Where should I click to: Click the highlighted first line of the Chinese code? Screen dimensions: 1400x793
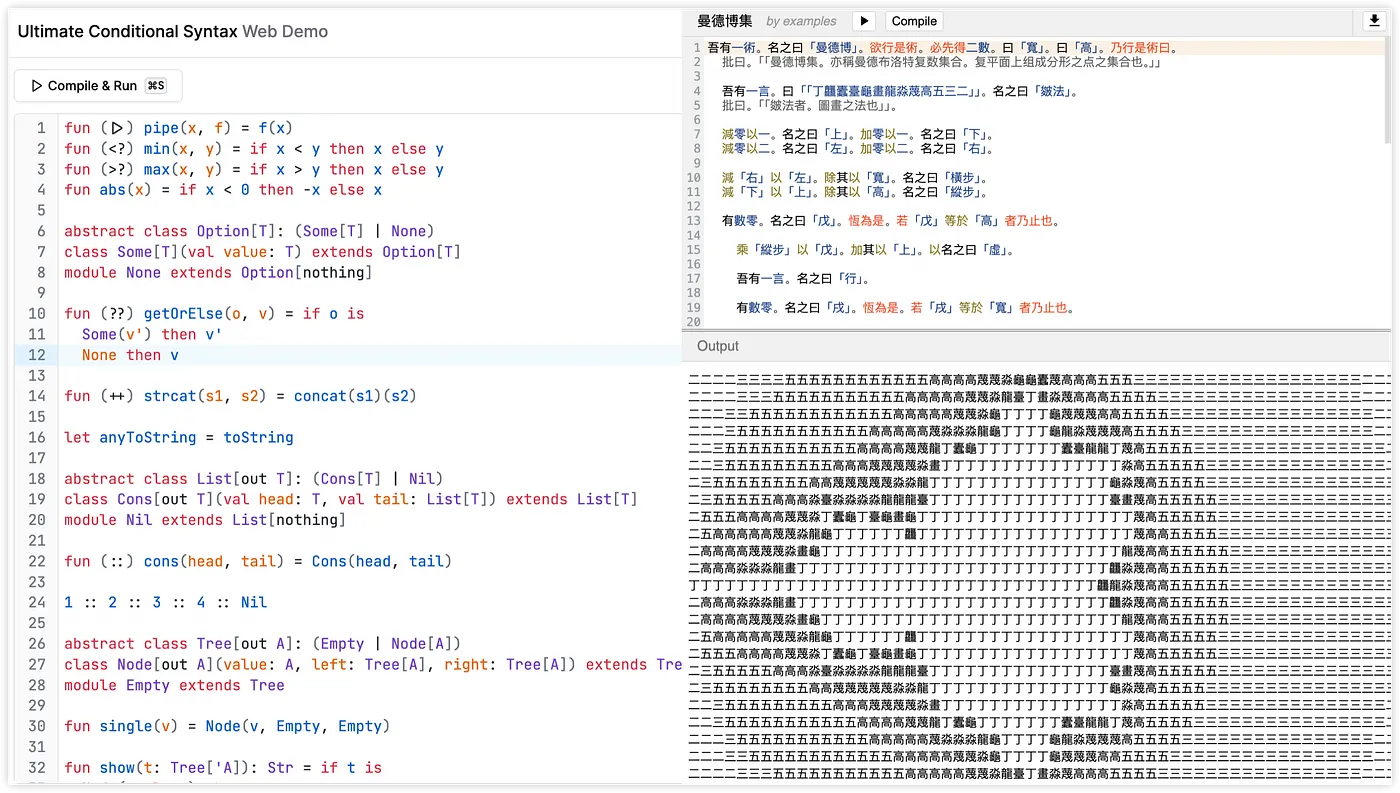[x=940, y=47]
